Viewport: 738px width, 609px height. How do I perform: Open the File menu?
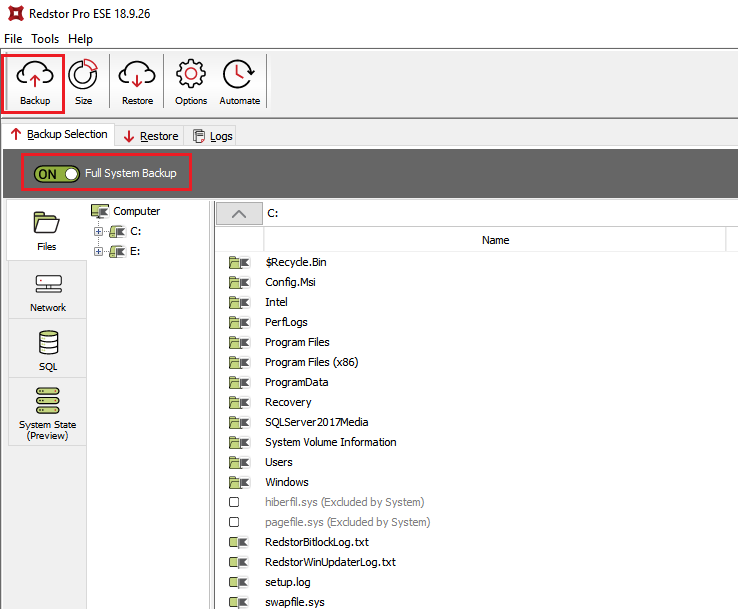pos(13,39)
